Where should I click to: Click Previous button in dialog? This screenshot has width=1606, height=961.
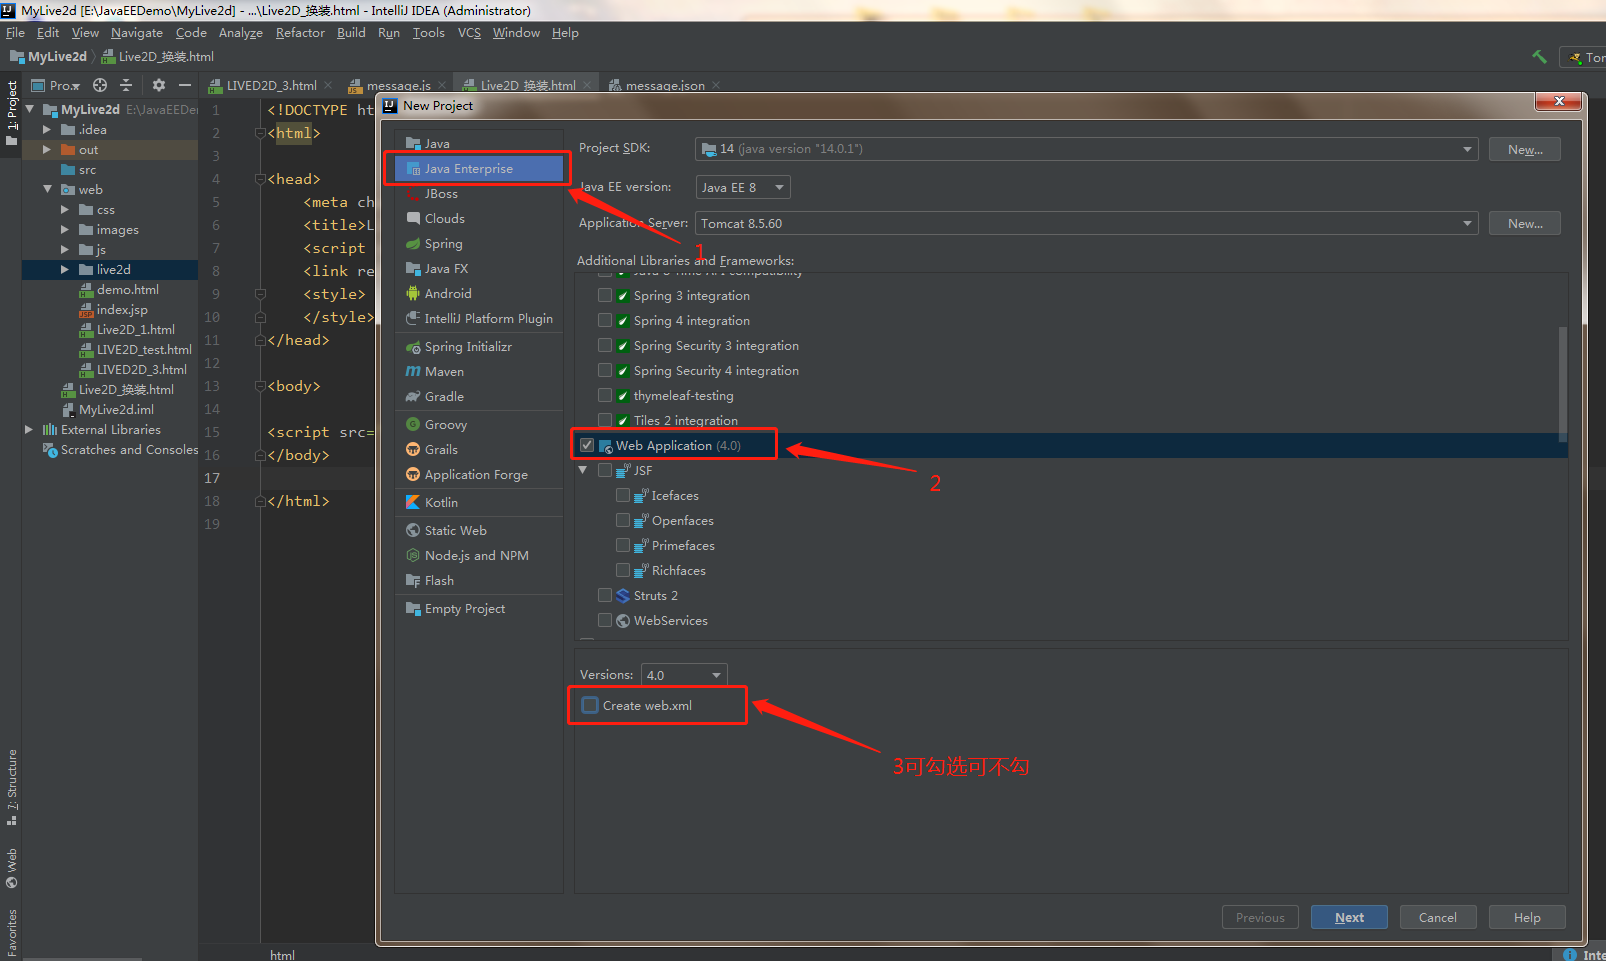tap(1260, 918)
